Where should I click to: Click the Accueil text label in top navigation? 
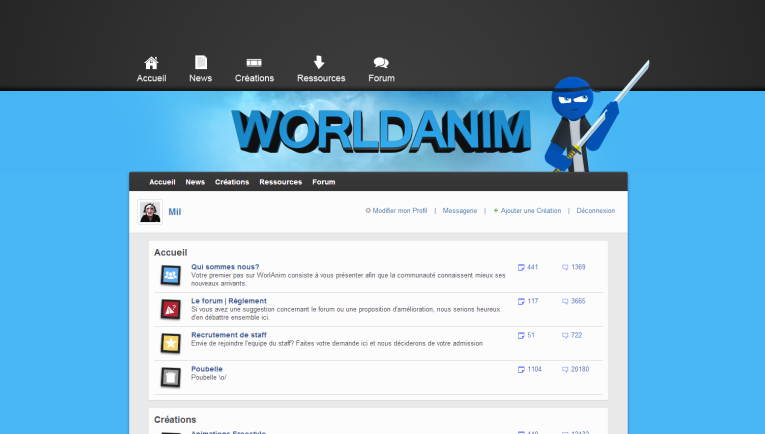[151, 78]
